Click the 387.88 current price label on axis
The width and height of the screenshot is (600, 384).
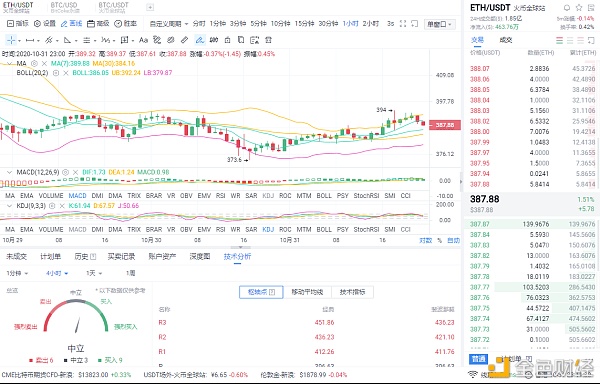445,125
